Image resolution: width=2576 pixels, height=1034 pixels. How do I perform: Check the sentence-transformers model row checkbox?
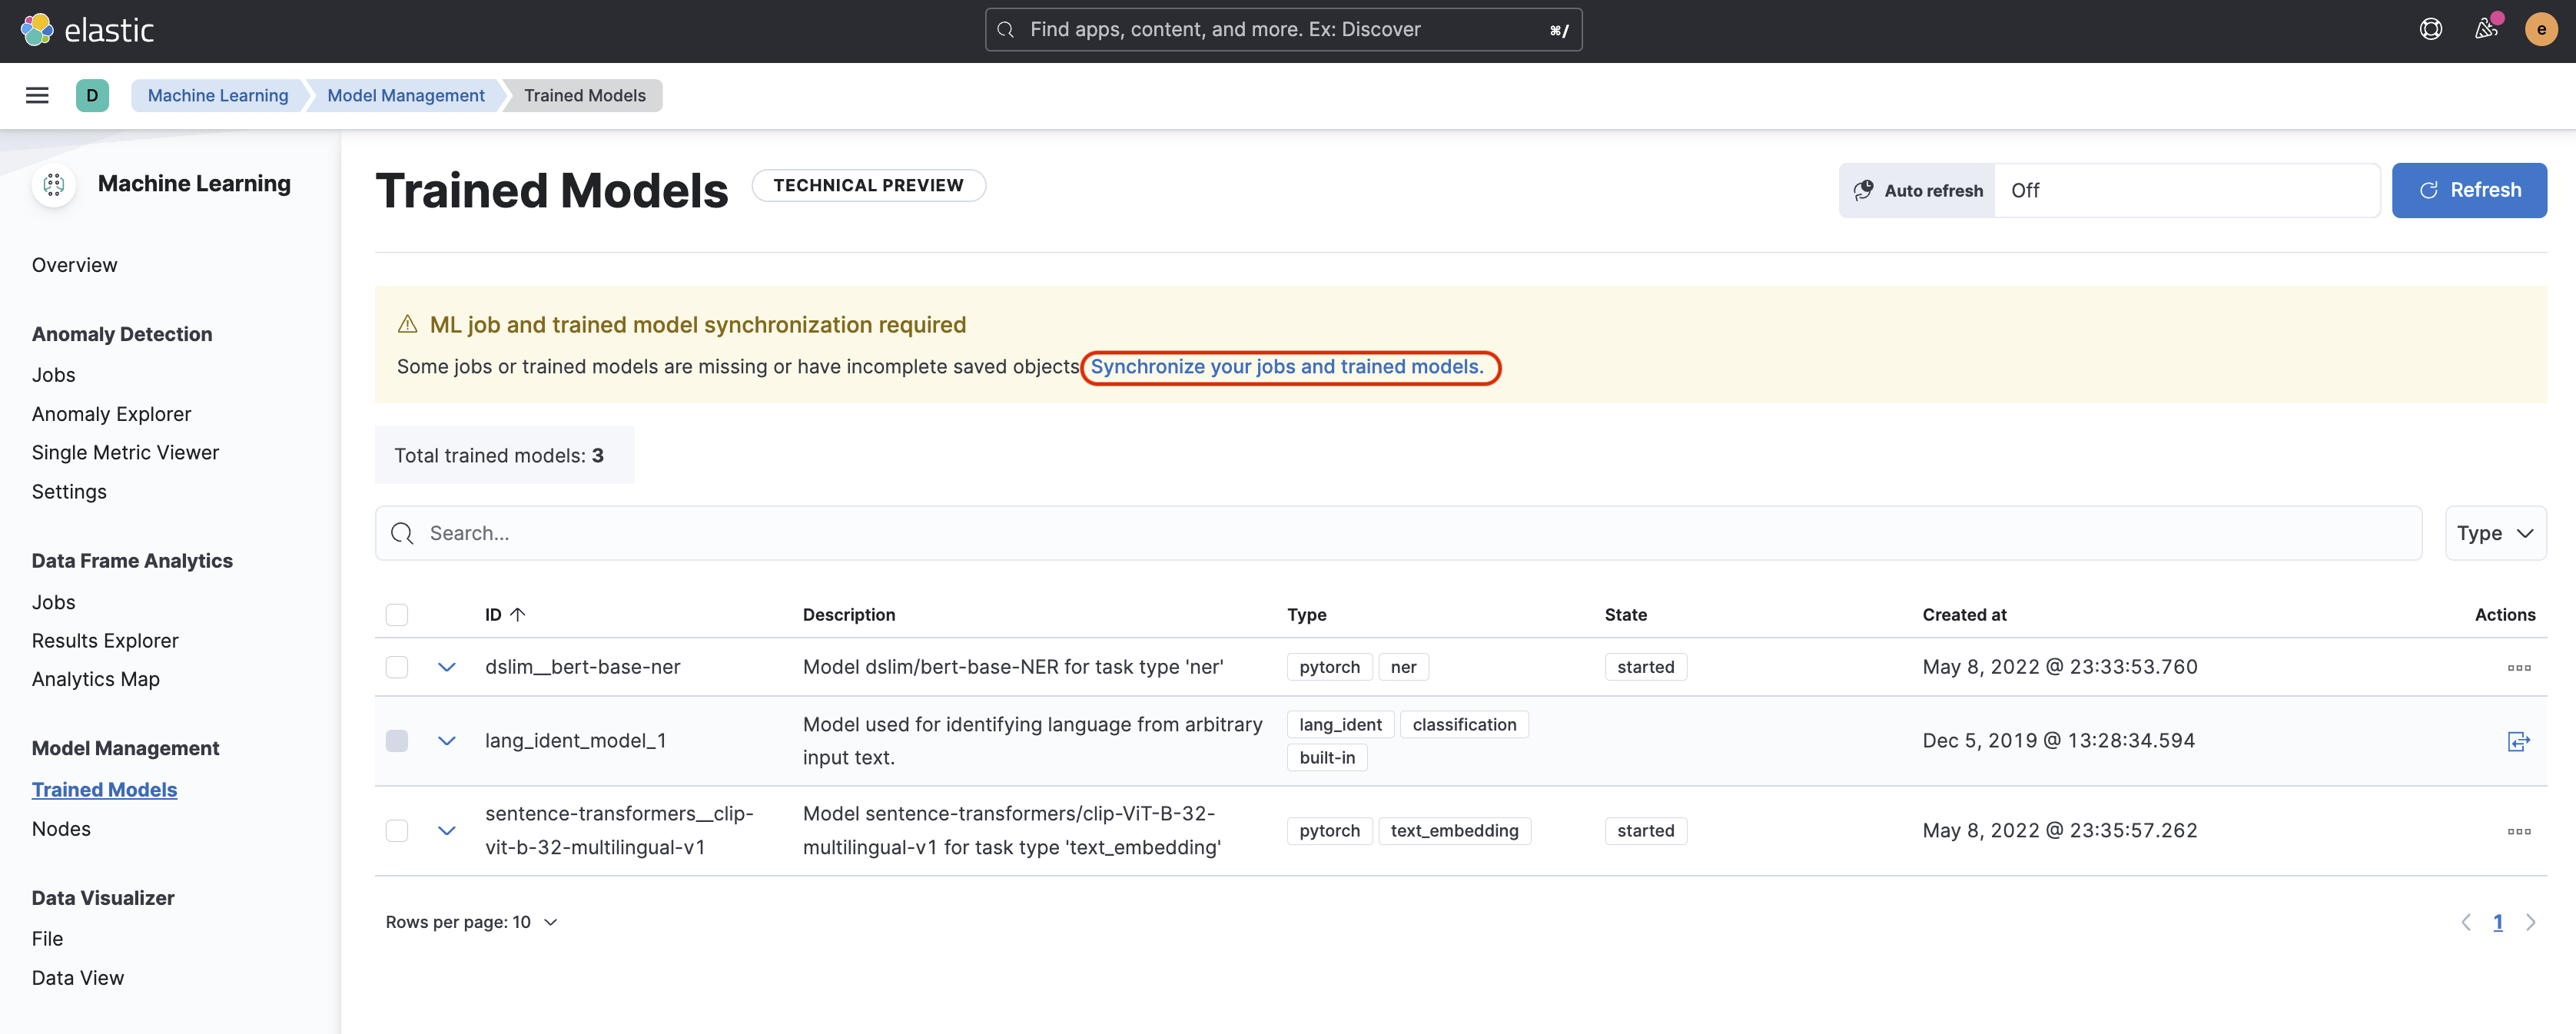coord(397,831)
